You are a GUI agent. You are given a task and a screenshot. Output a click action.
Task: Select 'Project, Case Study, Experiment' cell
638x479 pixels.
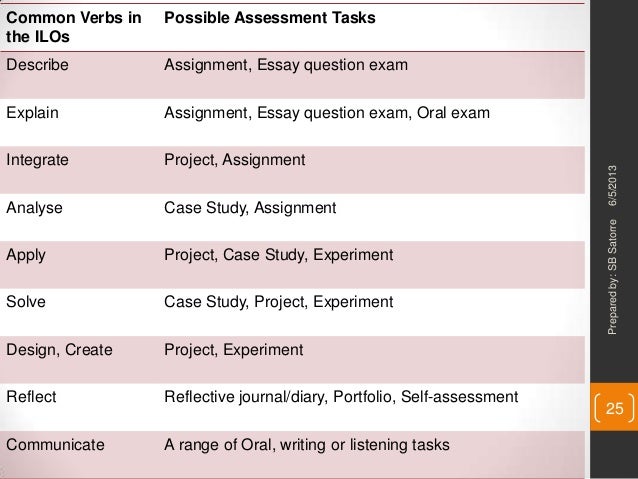pos(278,255)
